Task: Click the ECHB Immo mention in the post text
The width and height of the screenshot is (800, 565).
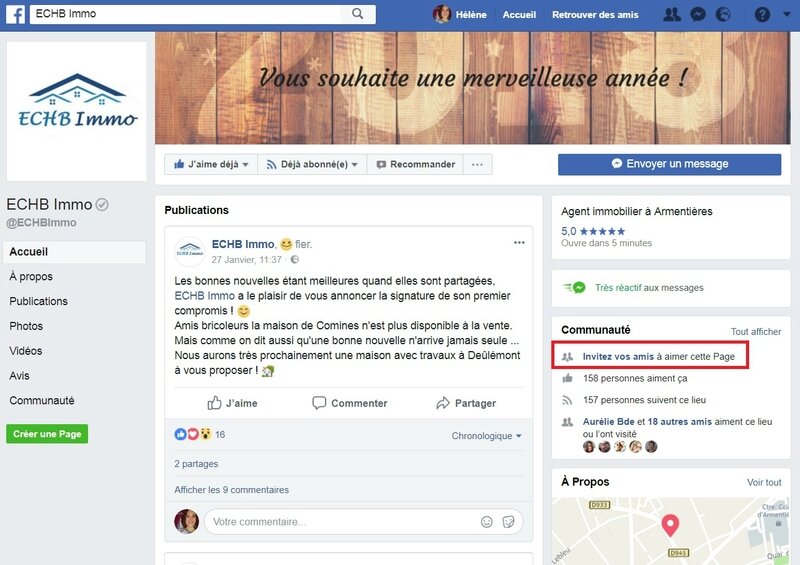Action: point(205,296)
